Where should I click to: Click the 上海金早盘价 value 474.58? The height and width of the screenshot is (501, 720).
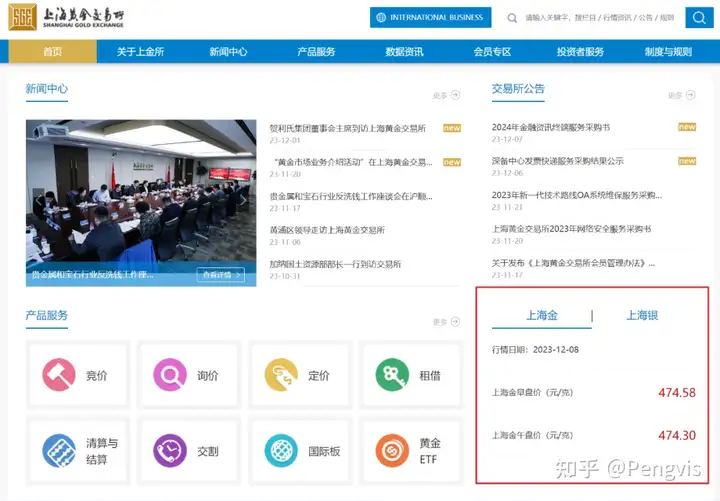point(677,393)
